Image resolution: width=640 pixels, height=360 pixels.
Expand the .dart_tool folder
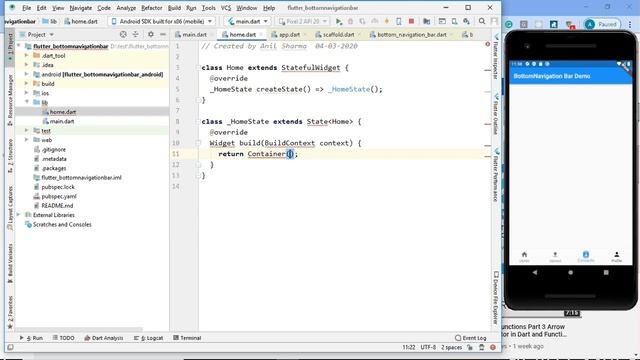pyautogui.click(x=27, y=56)
